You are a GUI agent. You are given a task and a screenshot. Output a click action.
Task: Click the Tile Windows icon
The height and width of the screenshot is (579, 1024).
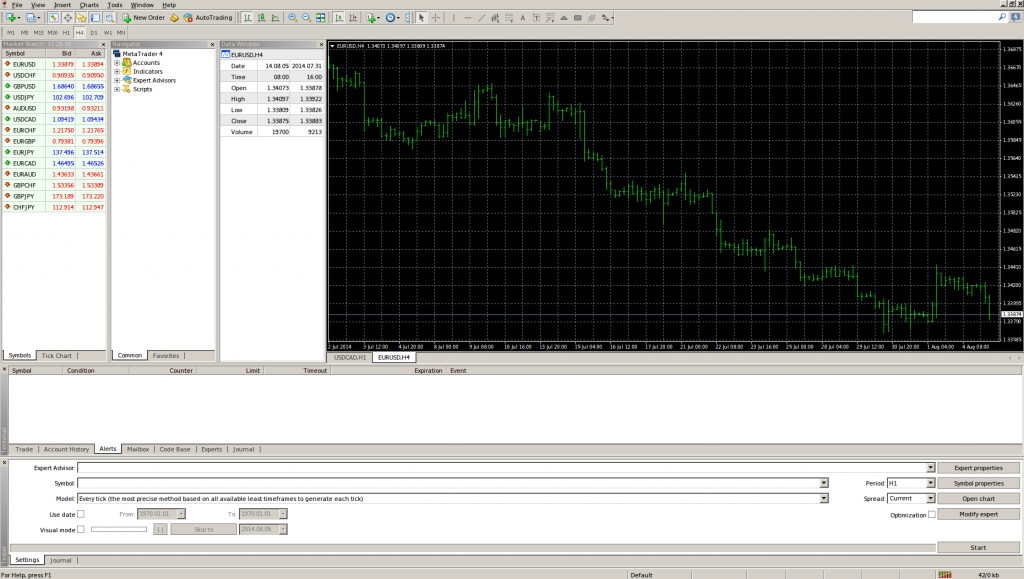point(320,17)
